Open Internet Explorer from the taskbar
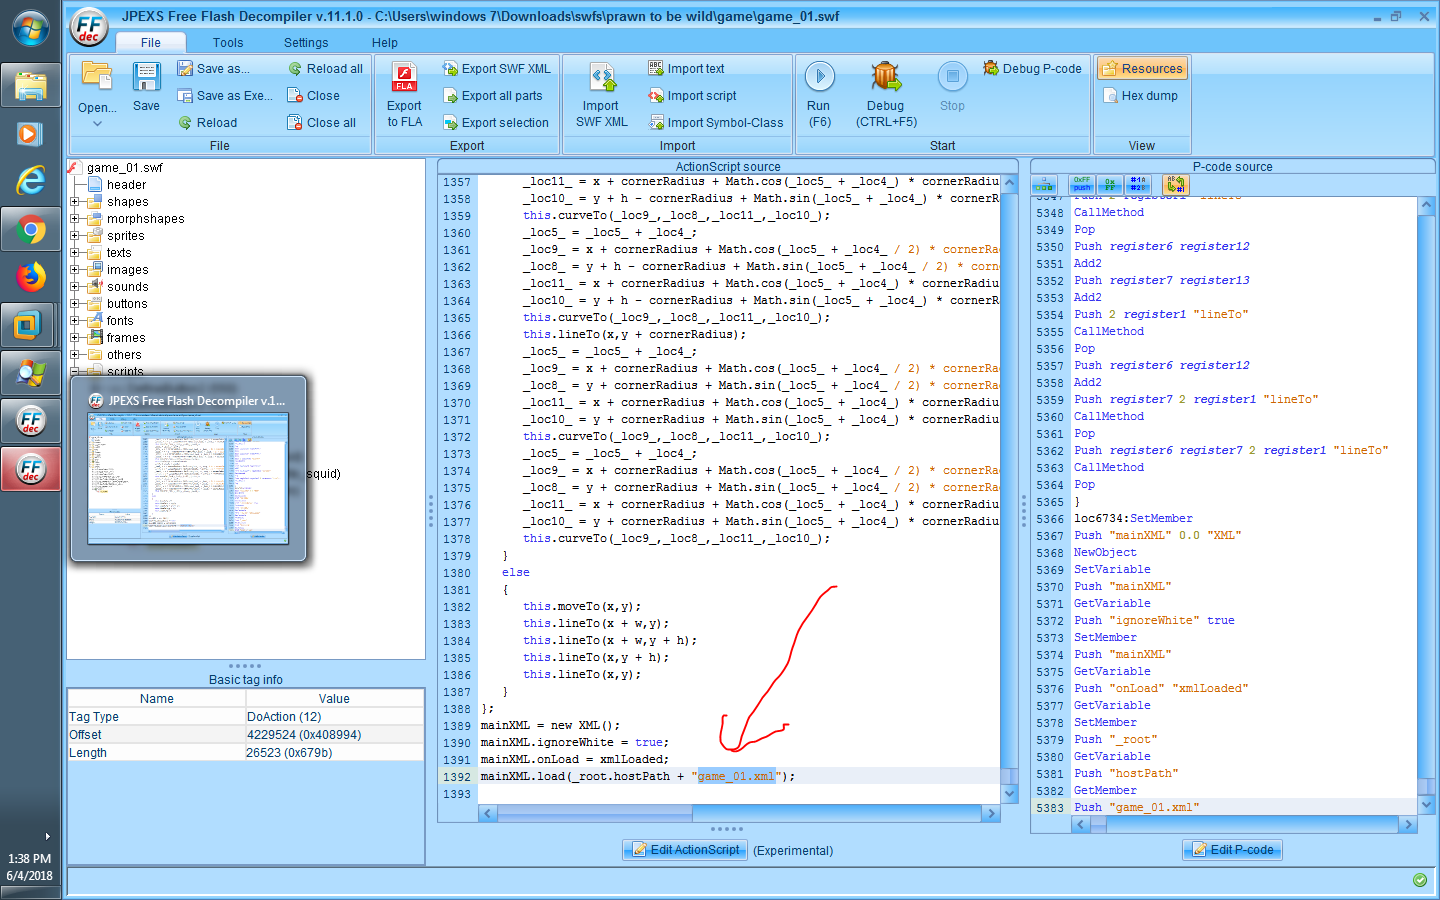The height and width of the screenshot is (900, 1440). (31, 181)
